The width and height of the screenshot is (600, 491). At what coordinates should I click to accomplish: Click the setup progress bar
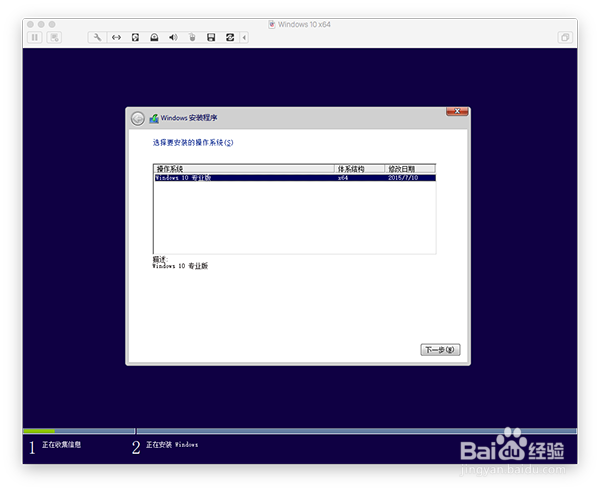pyautogui.click(x=300, y=431)
